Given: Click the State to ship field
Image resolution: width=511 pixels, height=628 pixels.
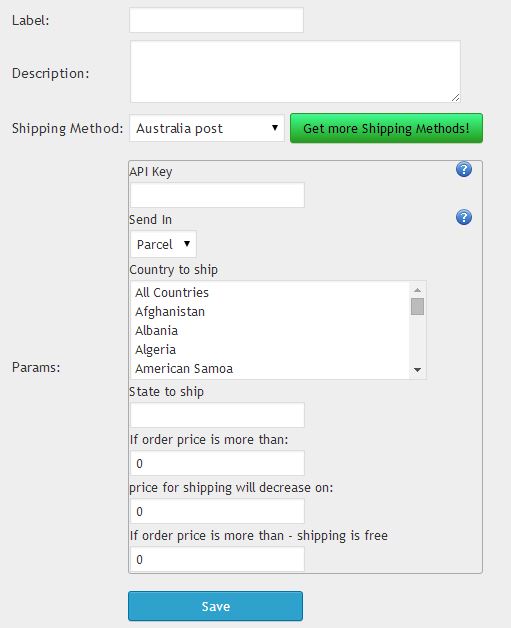Looking at the screenshot, I should (x=217, y=415).
